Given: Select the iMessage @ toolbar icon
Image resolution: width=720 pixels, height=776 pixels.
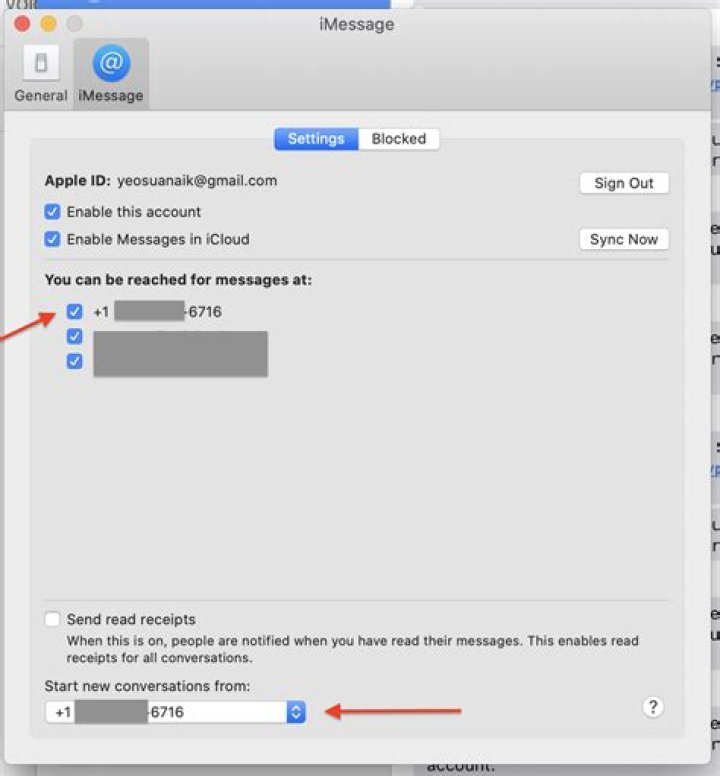Looking at the screenshot, I should tap(111, 75).
